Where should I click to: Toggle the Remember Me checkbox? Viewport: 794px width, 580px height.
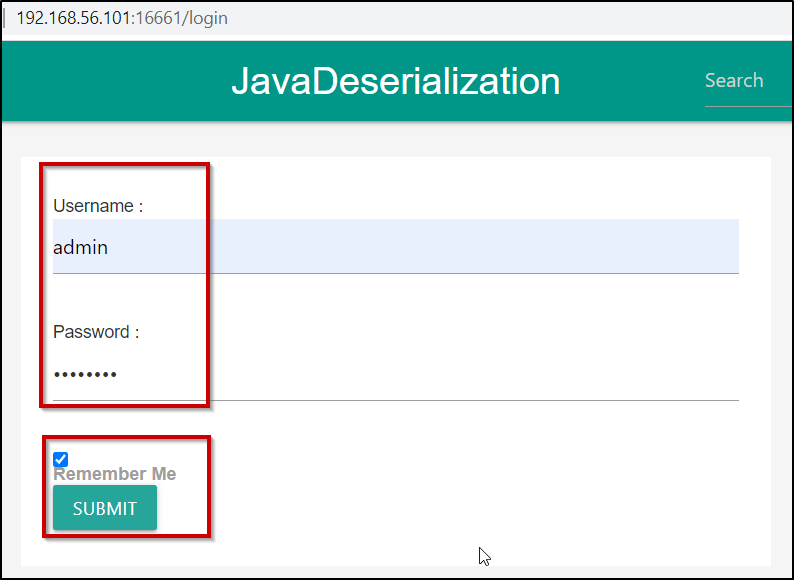[60, 459]
